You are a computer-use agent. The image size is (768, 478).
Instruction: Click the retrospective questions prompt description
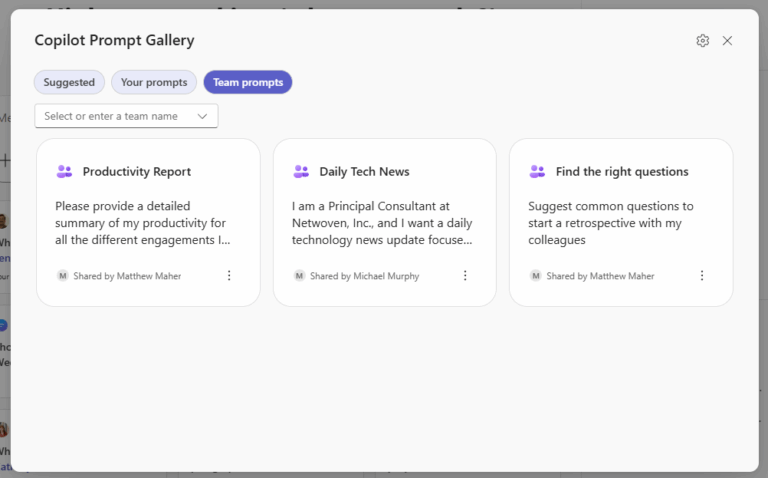(x=611, y=223)
